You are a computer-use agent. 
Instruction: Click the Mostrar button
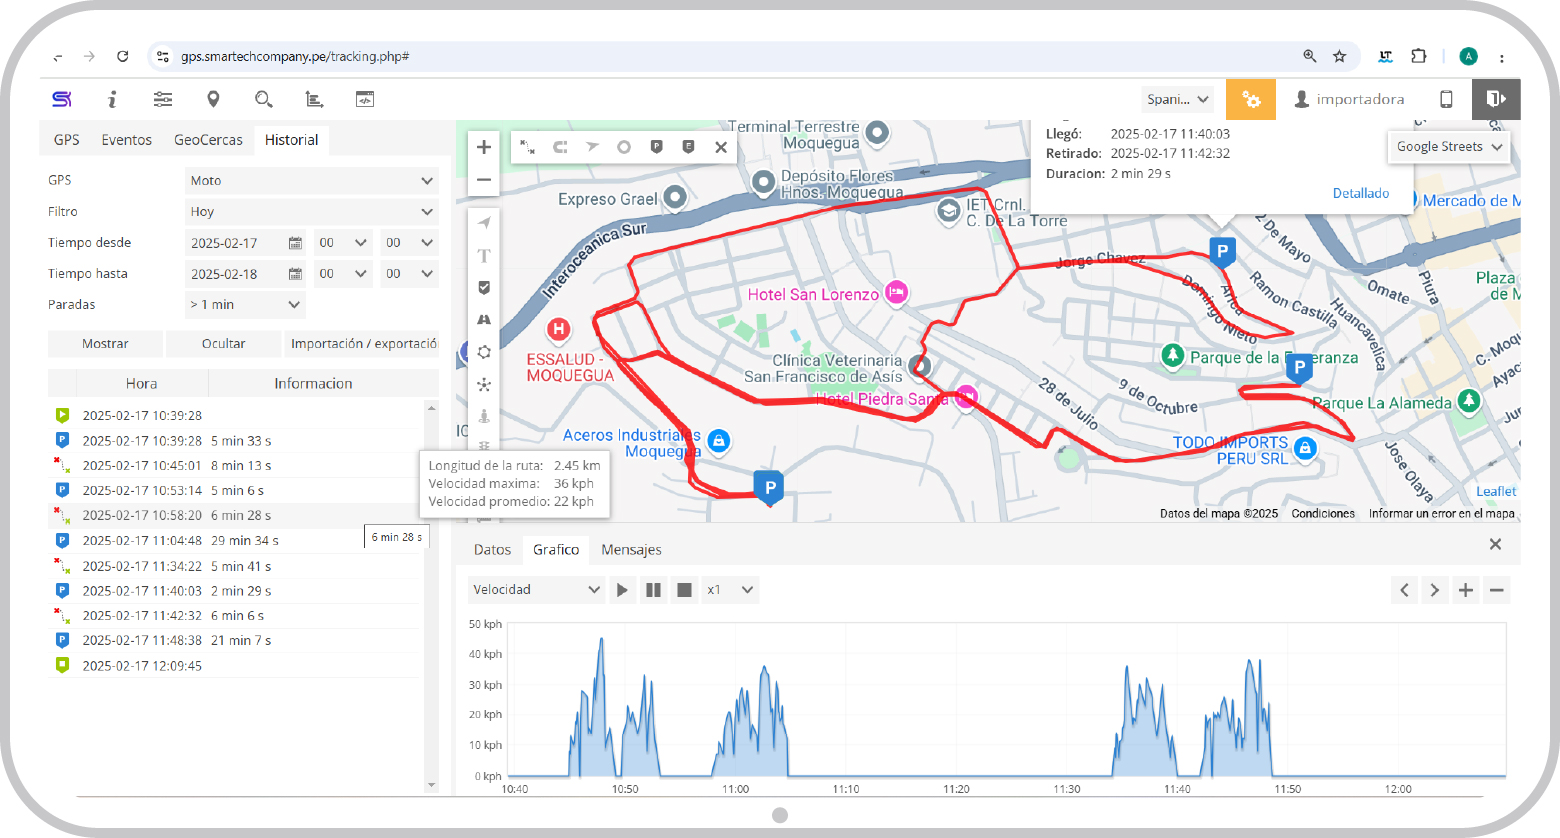pos(105,344)
